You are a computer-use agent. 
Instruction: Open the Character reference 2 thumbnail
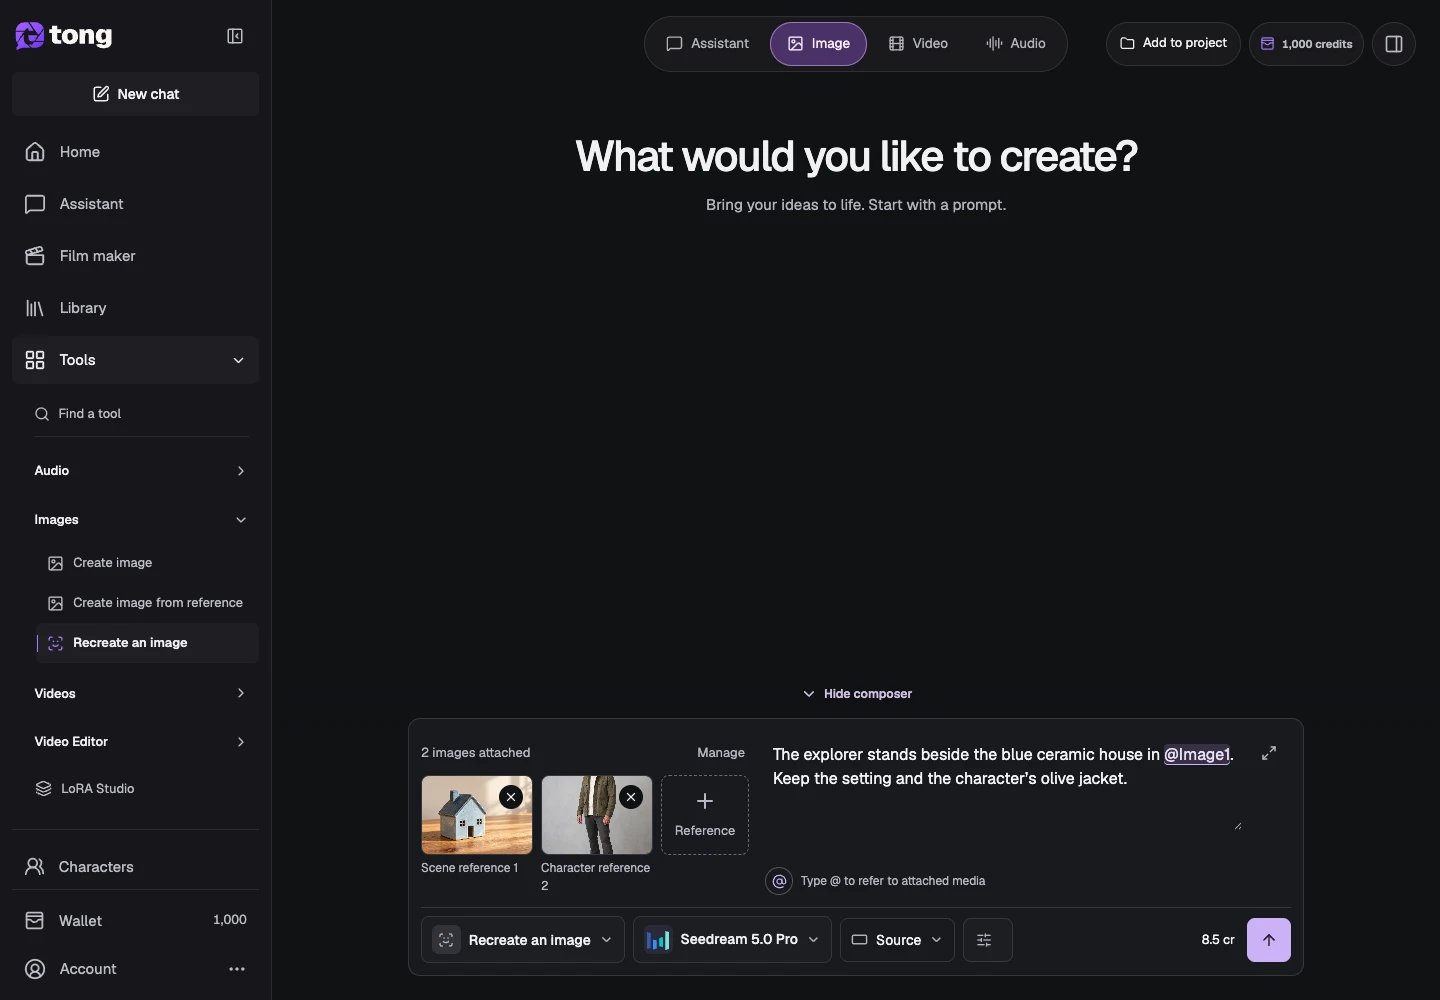(x=597, y=815)
